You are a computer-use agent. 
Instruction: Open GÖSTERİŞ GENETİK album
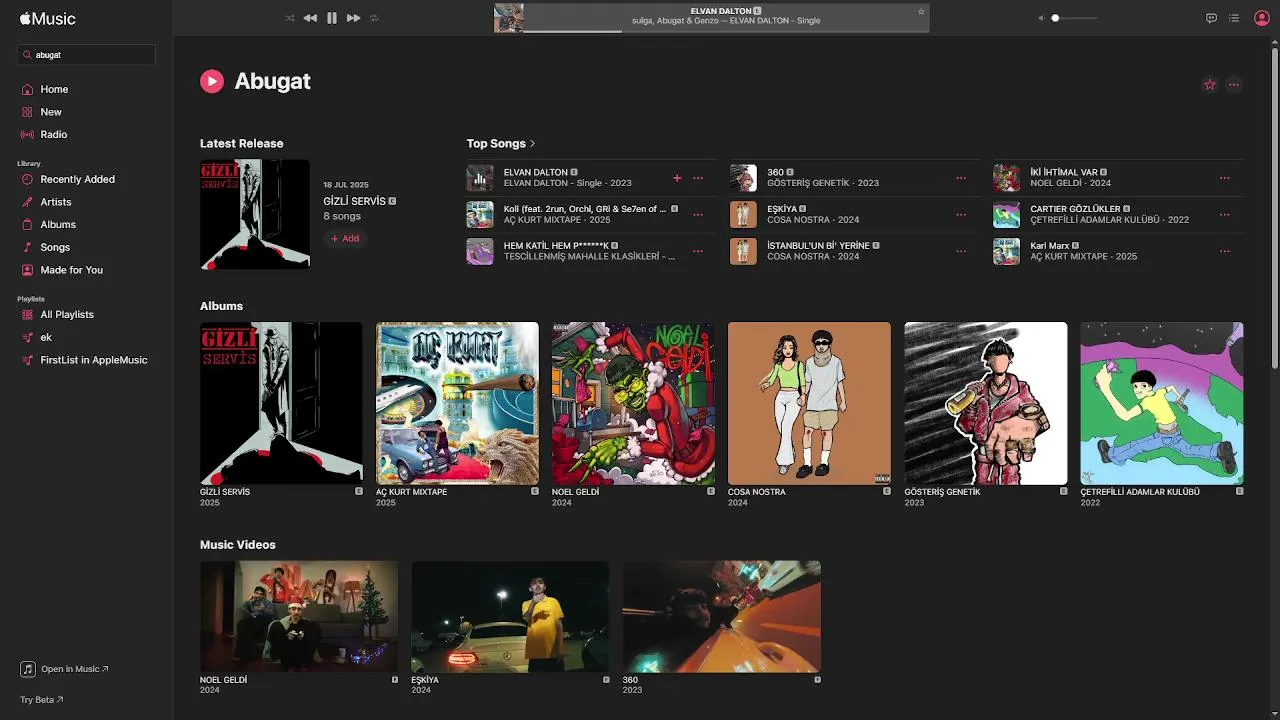[x=986, y=403]
